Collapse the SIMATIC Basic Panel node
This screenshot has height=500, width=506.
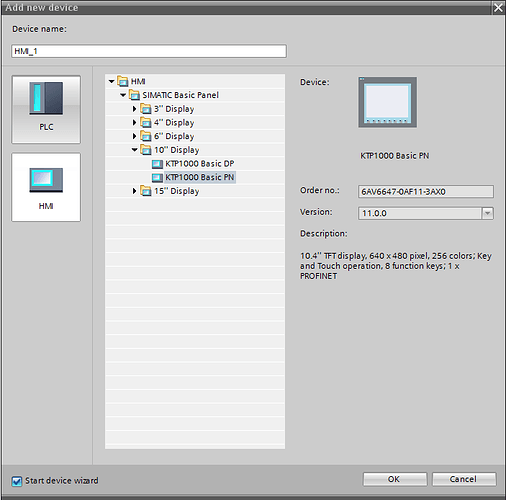point(123,95)
